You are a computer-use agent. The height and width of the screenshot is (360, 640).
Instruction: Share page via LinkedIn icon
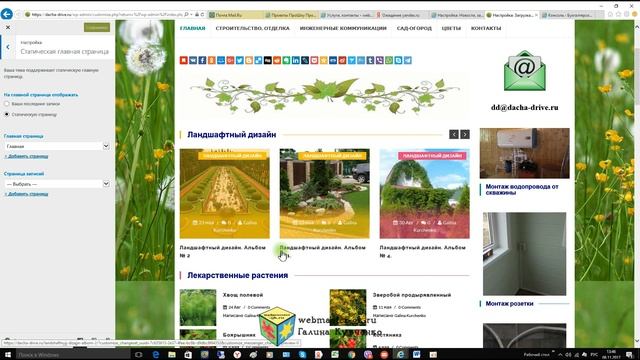(296, 60)
